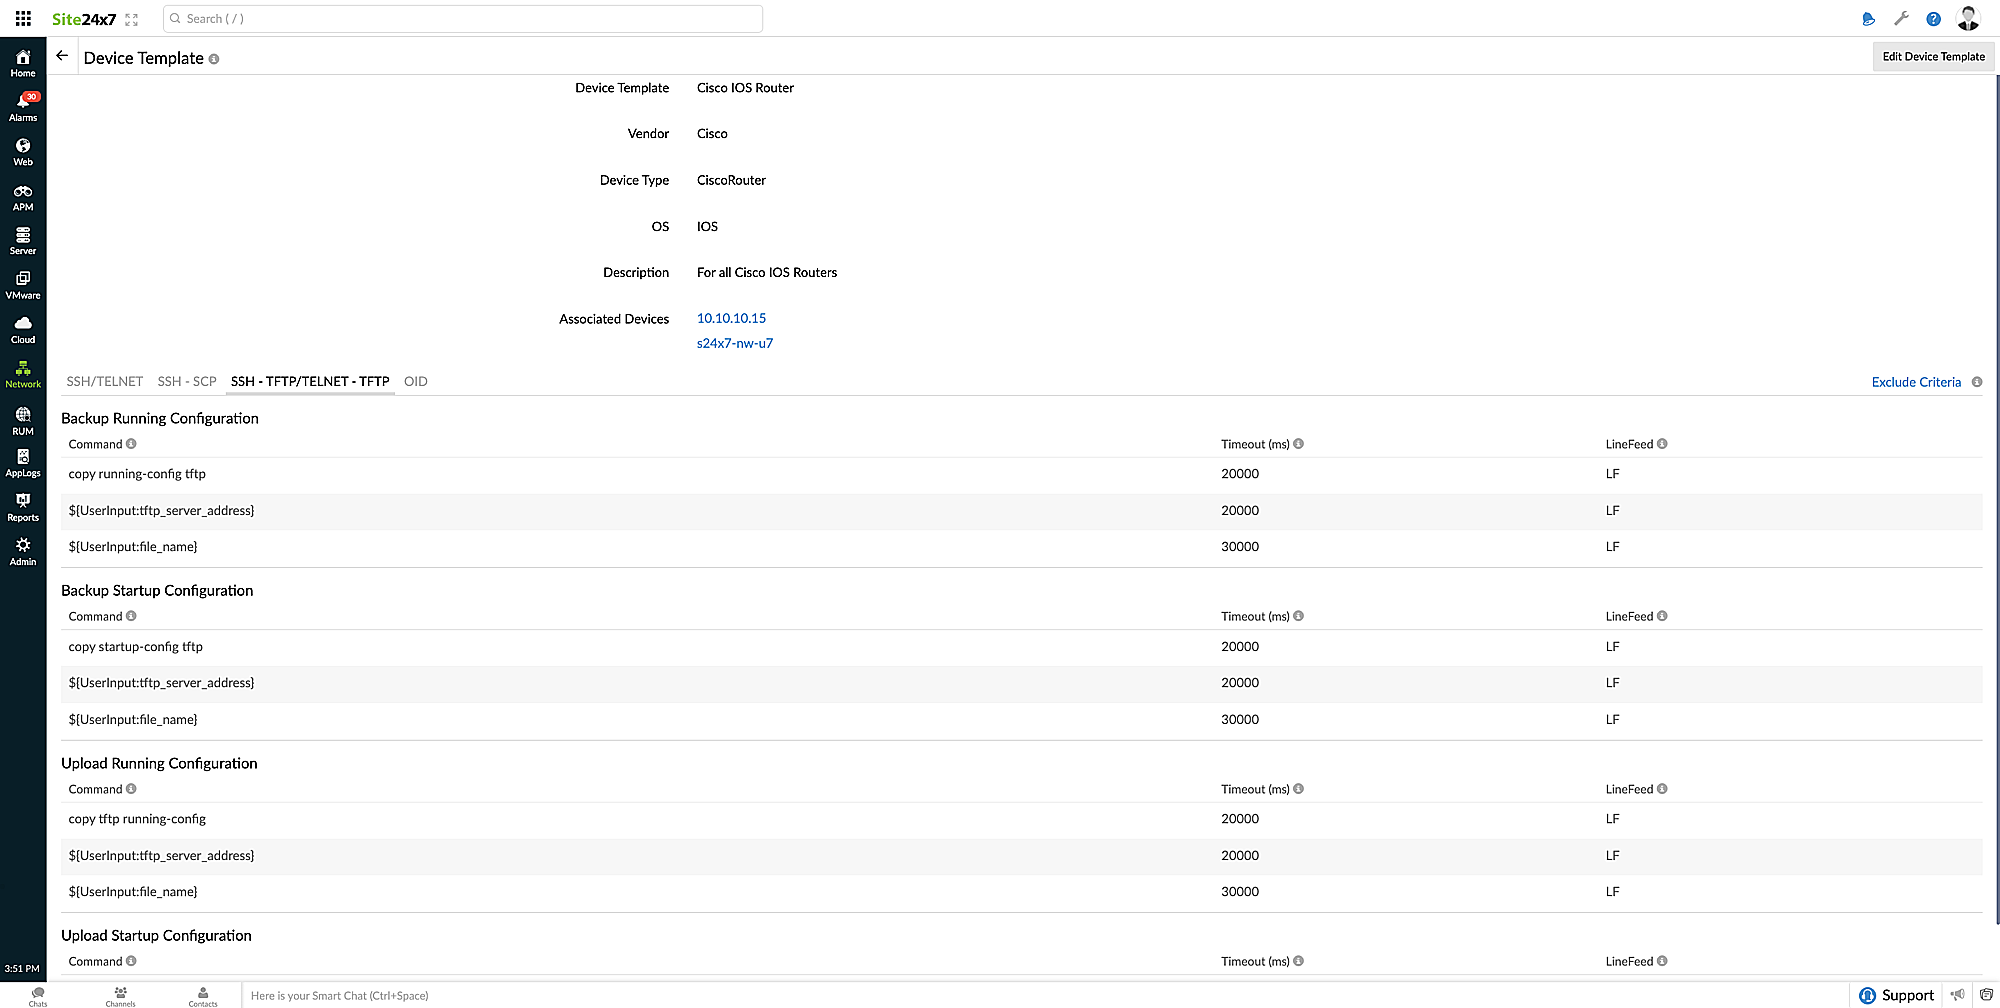
Task: Click the page vertical scrollbar
Action: [1996, 500]
